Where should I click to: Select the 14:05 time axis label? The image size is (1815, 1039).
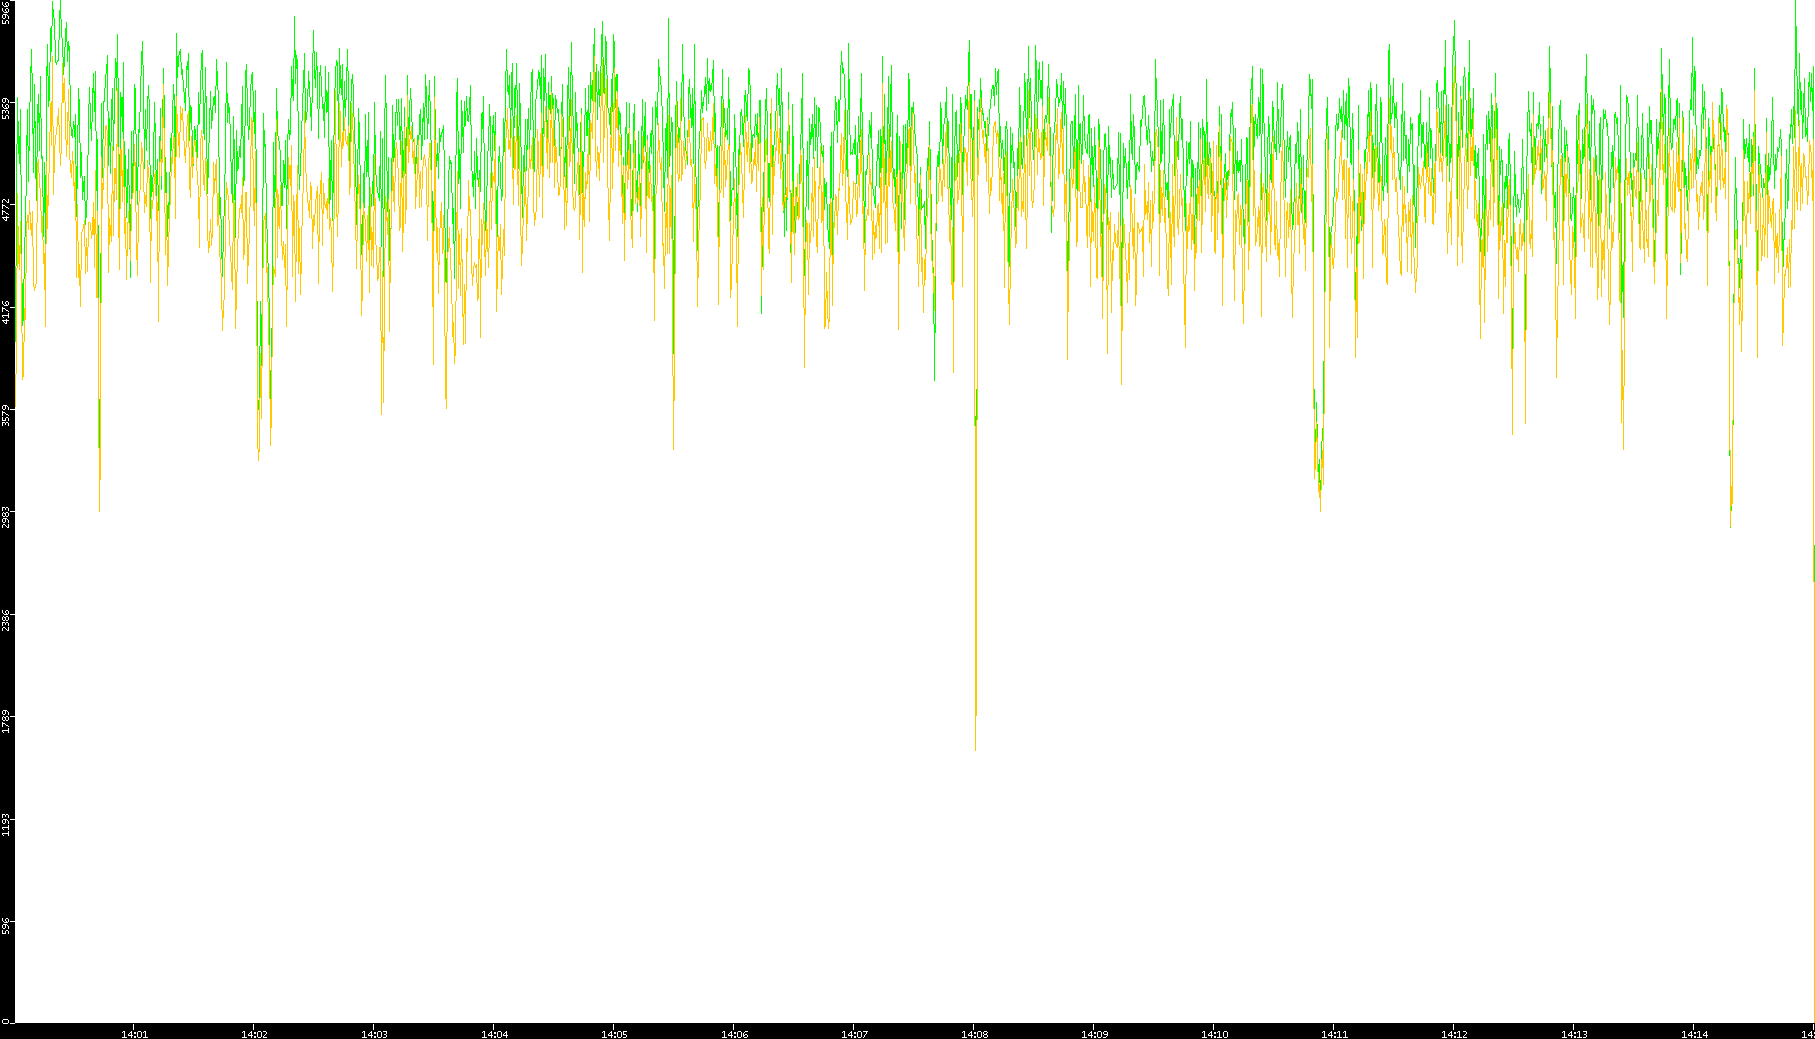click(614, 1034)
